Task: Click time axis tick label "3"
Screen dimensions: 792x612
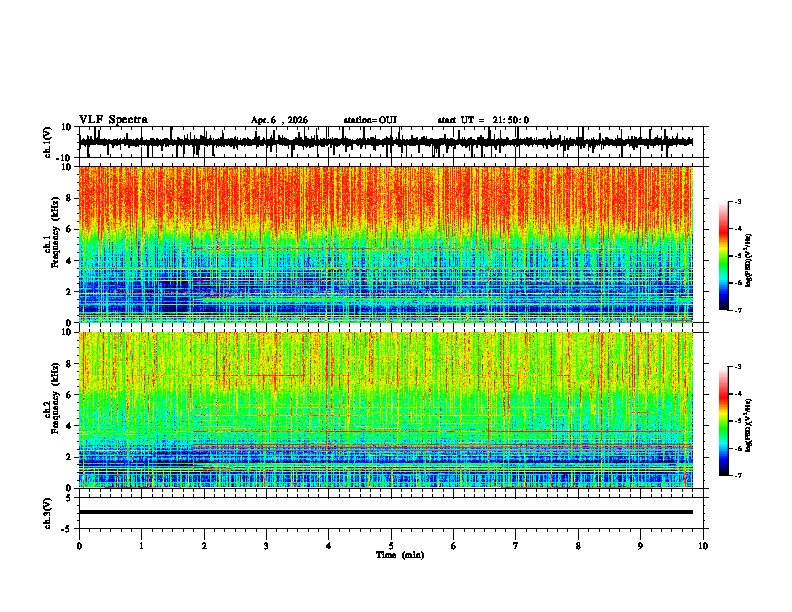Action: (x=266, y=546)
